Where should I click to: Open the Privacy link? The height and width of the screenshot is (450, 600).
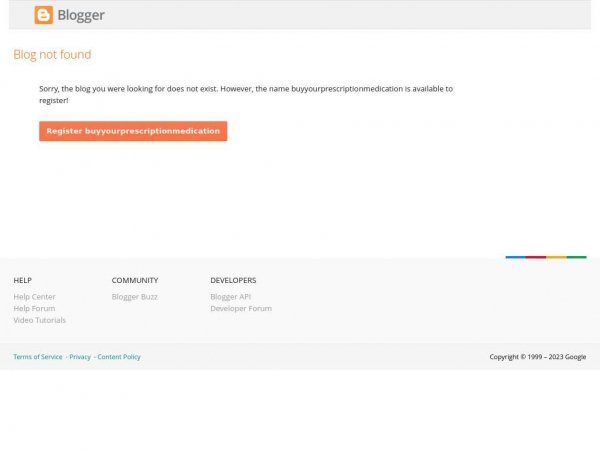80,357
